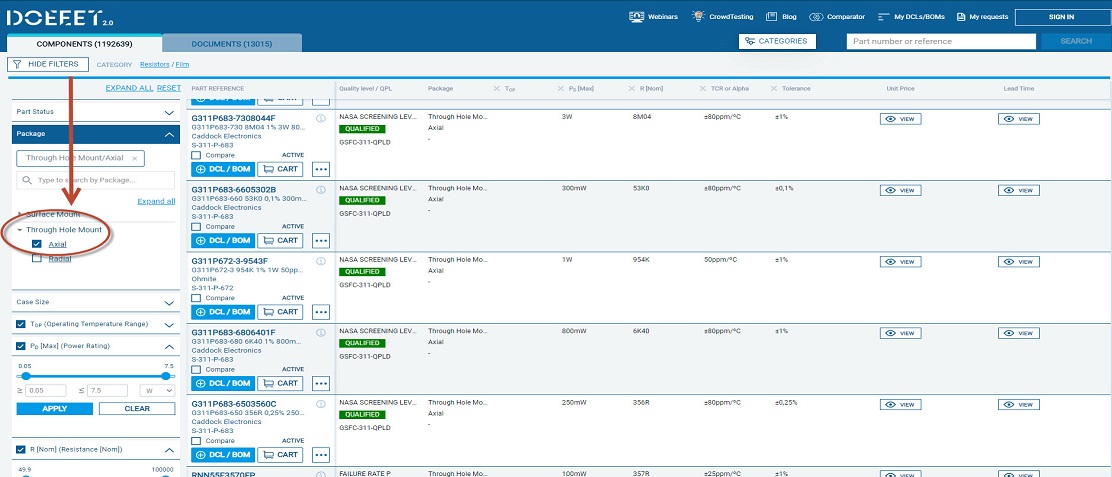The height and width of the screenshot is (477, 1112).
Task: Apply the power rating filter
Action: tap(55, 408)
